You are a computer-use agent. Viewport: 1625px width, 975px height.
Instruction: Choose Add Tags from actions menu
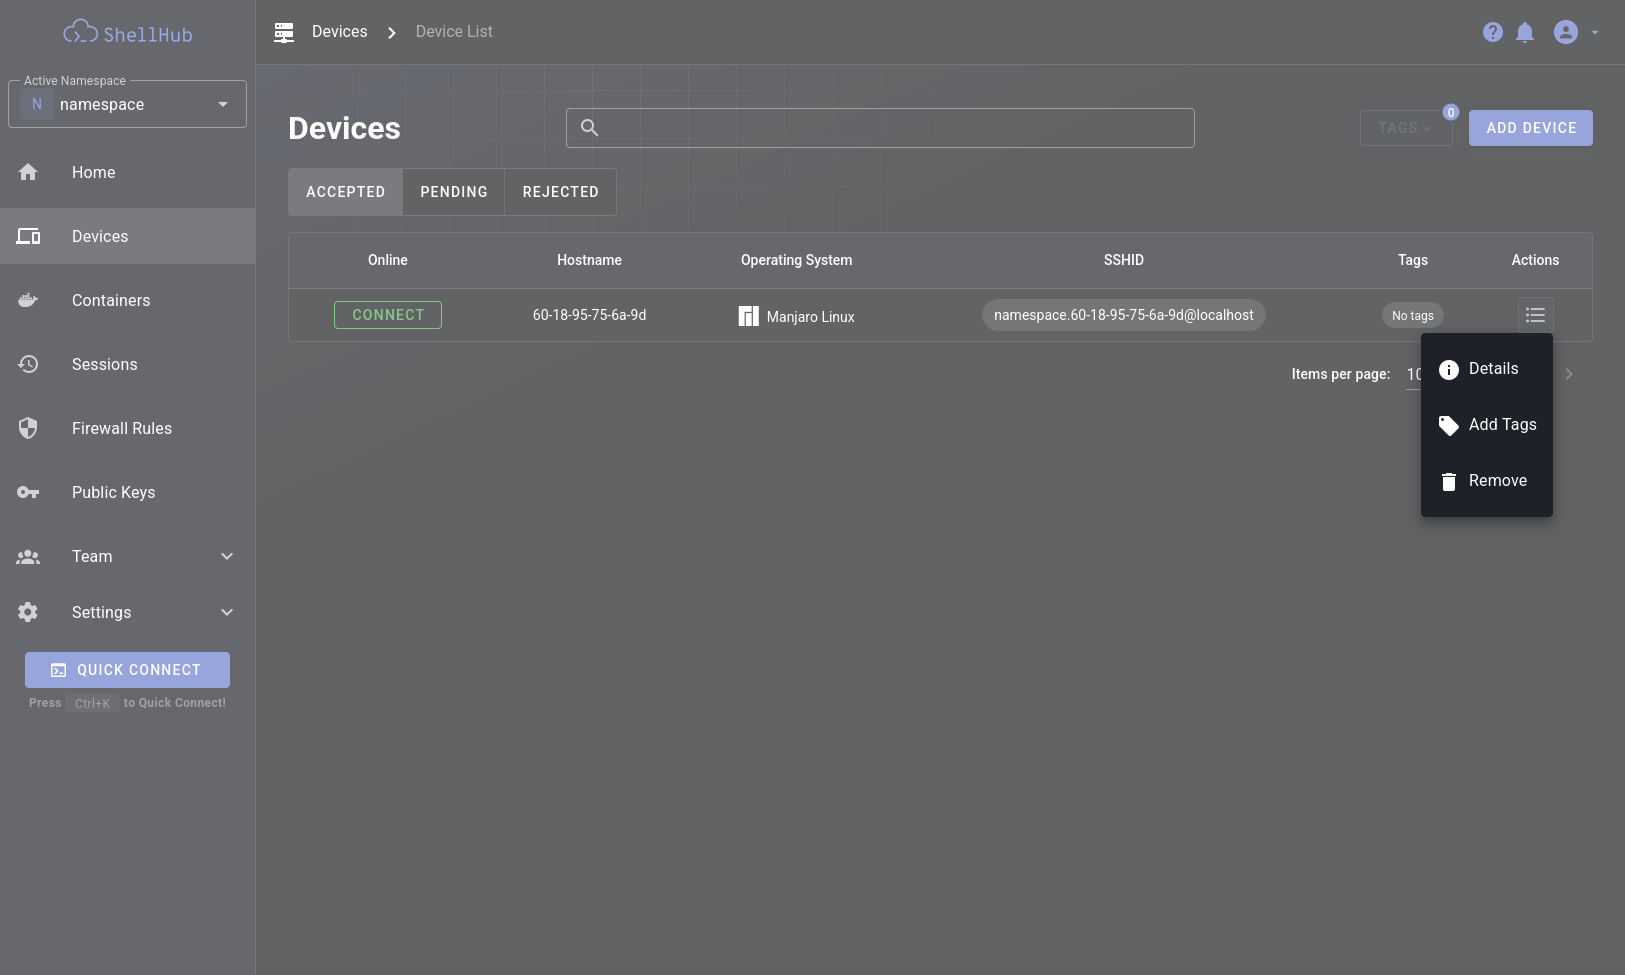[1487, 425]
